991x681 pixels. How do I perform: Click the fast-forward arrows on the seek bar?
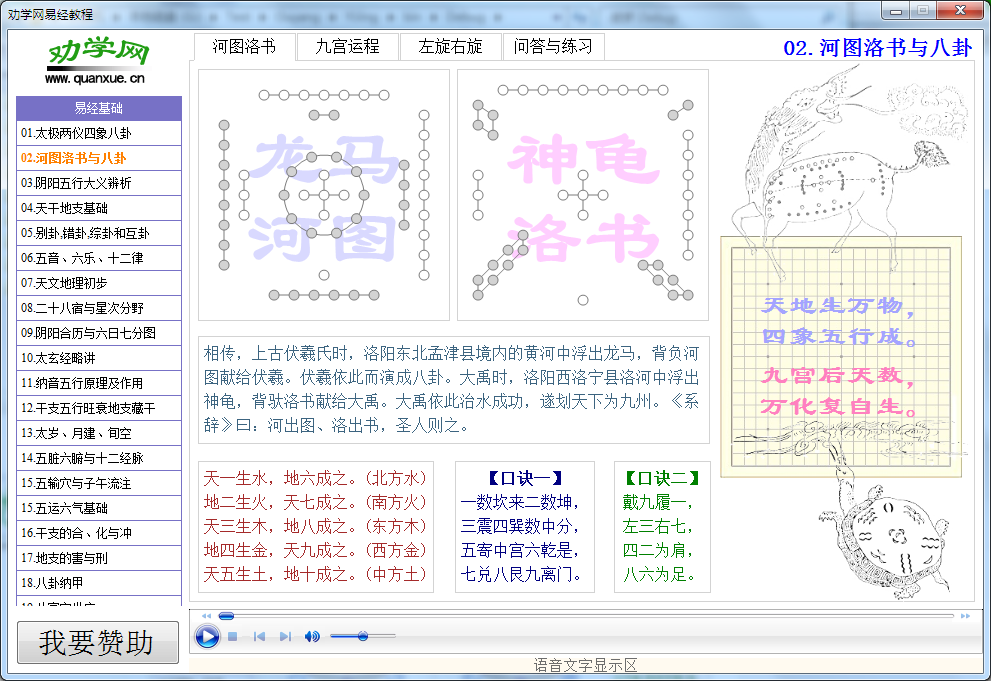coord(965,616)
